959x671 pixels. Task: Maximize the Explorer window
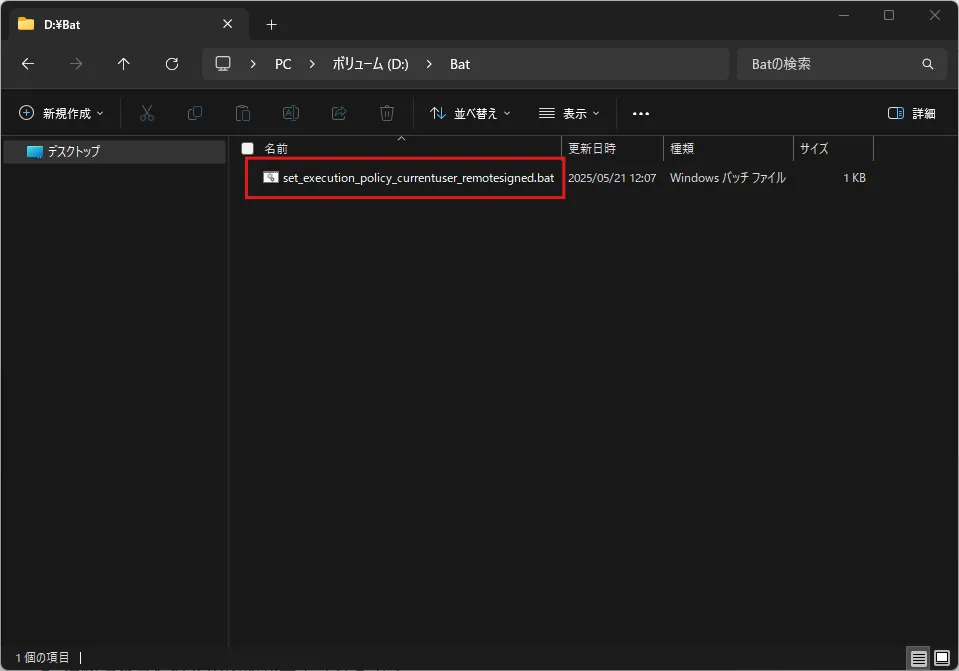point(889,15)
